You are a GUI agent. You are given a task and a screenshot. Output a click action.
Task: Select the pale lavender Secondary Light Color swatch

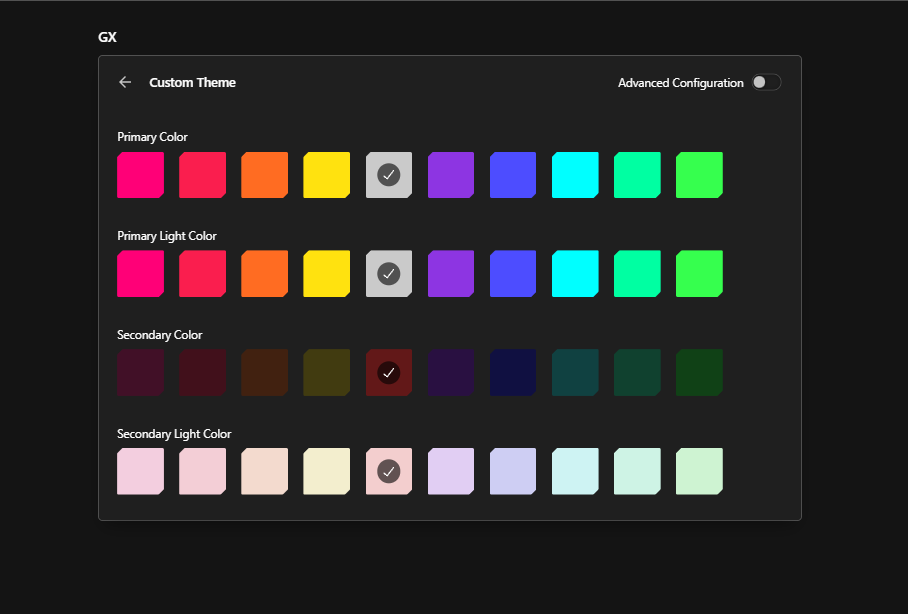tap(451, 471)
